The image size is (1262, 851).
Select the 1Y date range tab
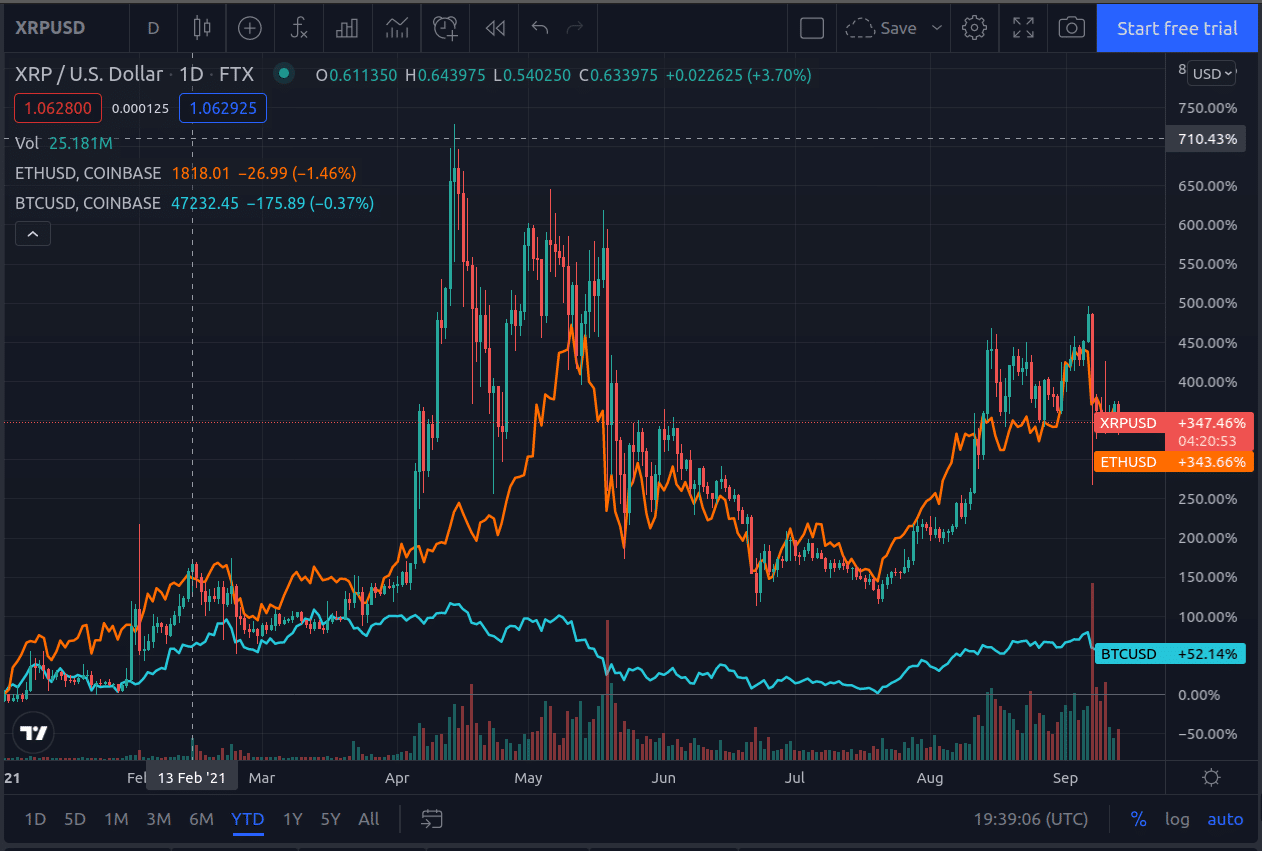click(292, 819)
